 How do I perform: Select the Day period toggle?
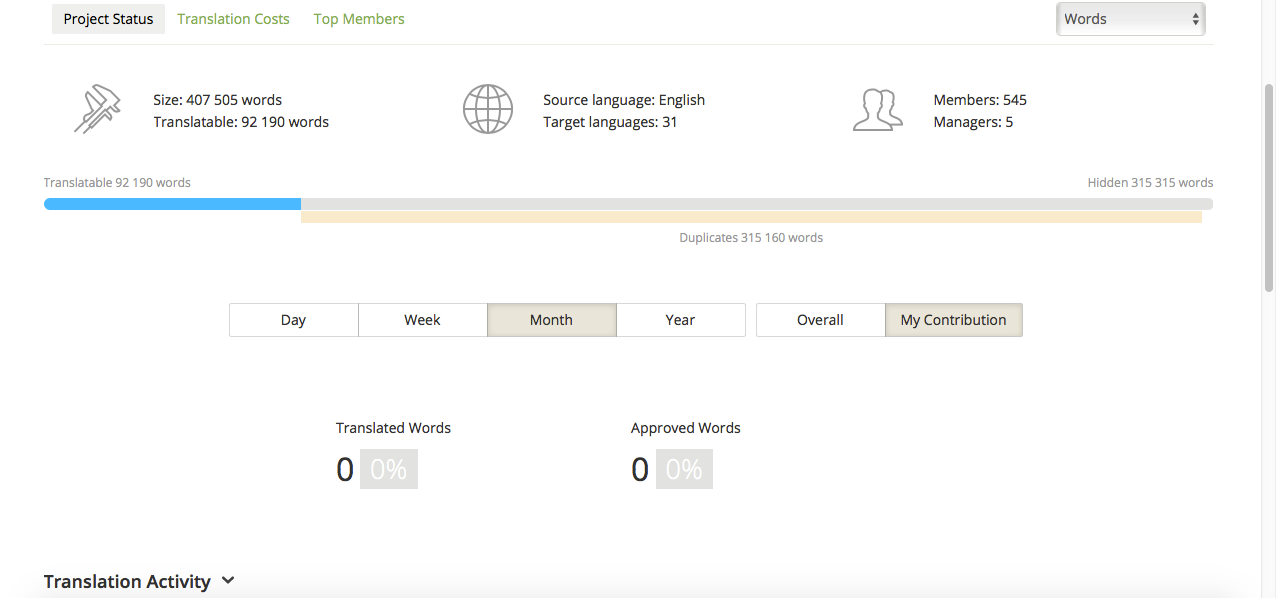tap(293, 320)
